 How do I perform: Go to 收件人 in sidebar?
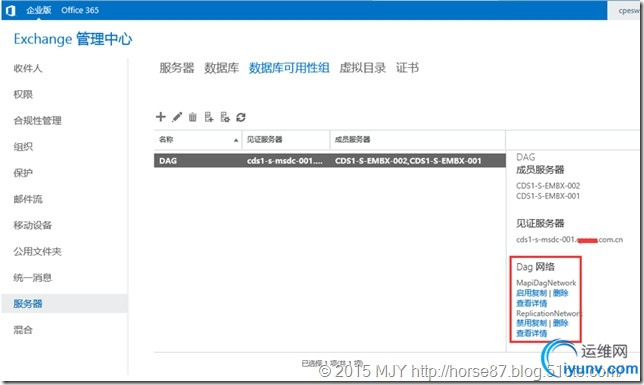coord(28,68)
